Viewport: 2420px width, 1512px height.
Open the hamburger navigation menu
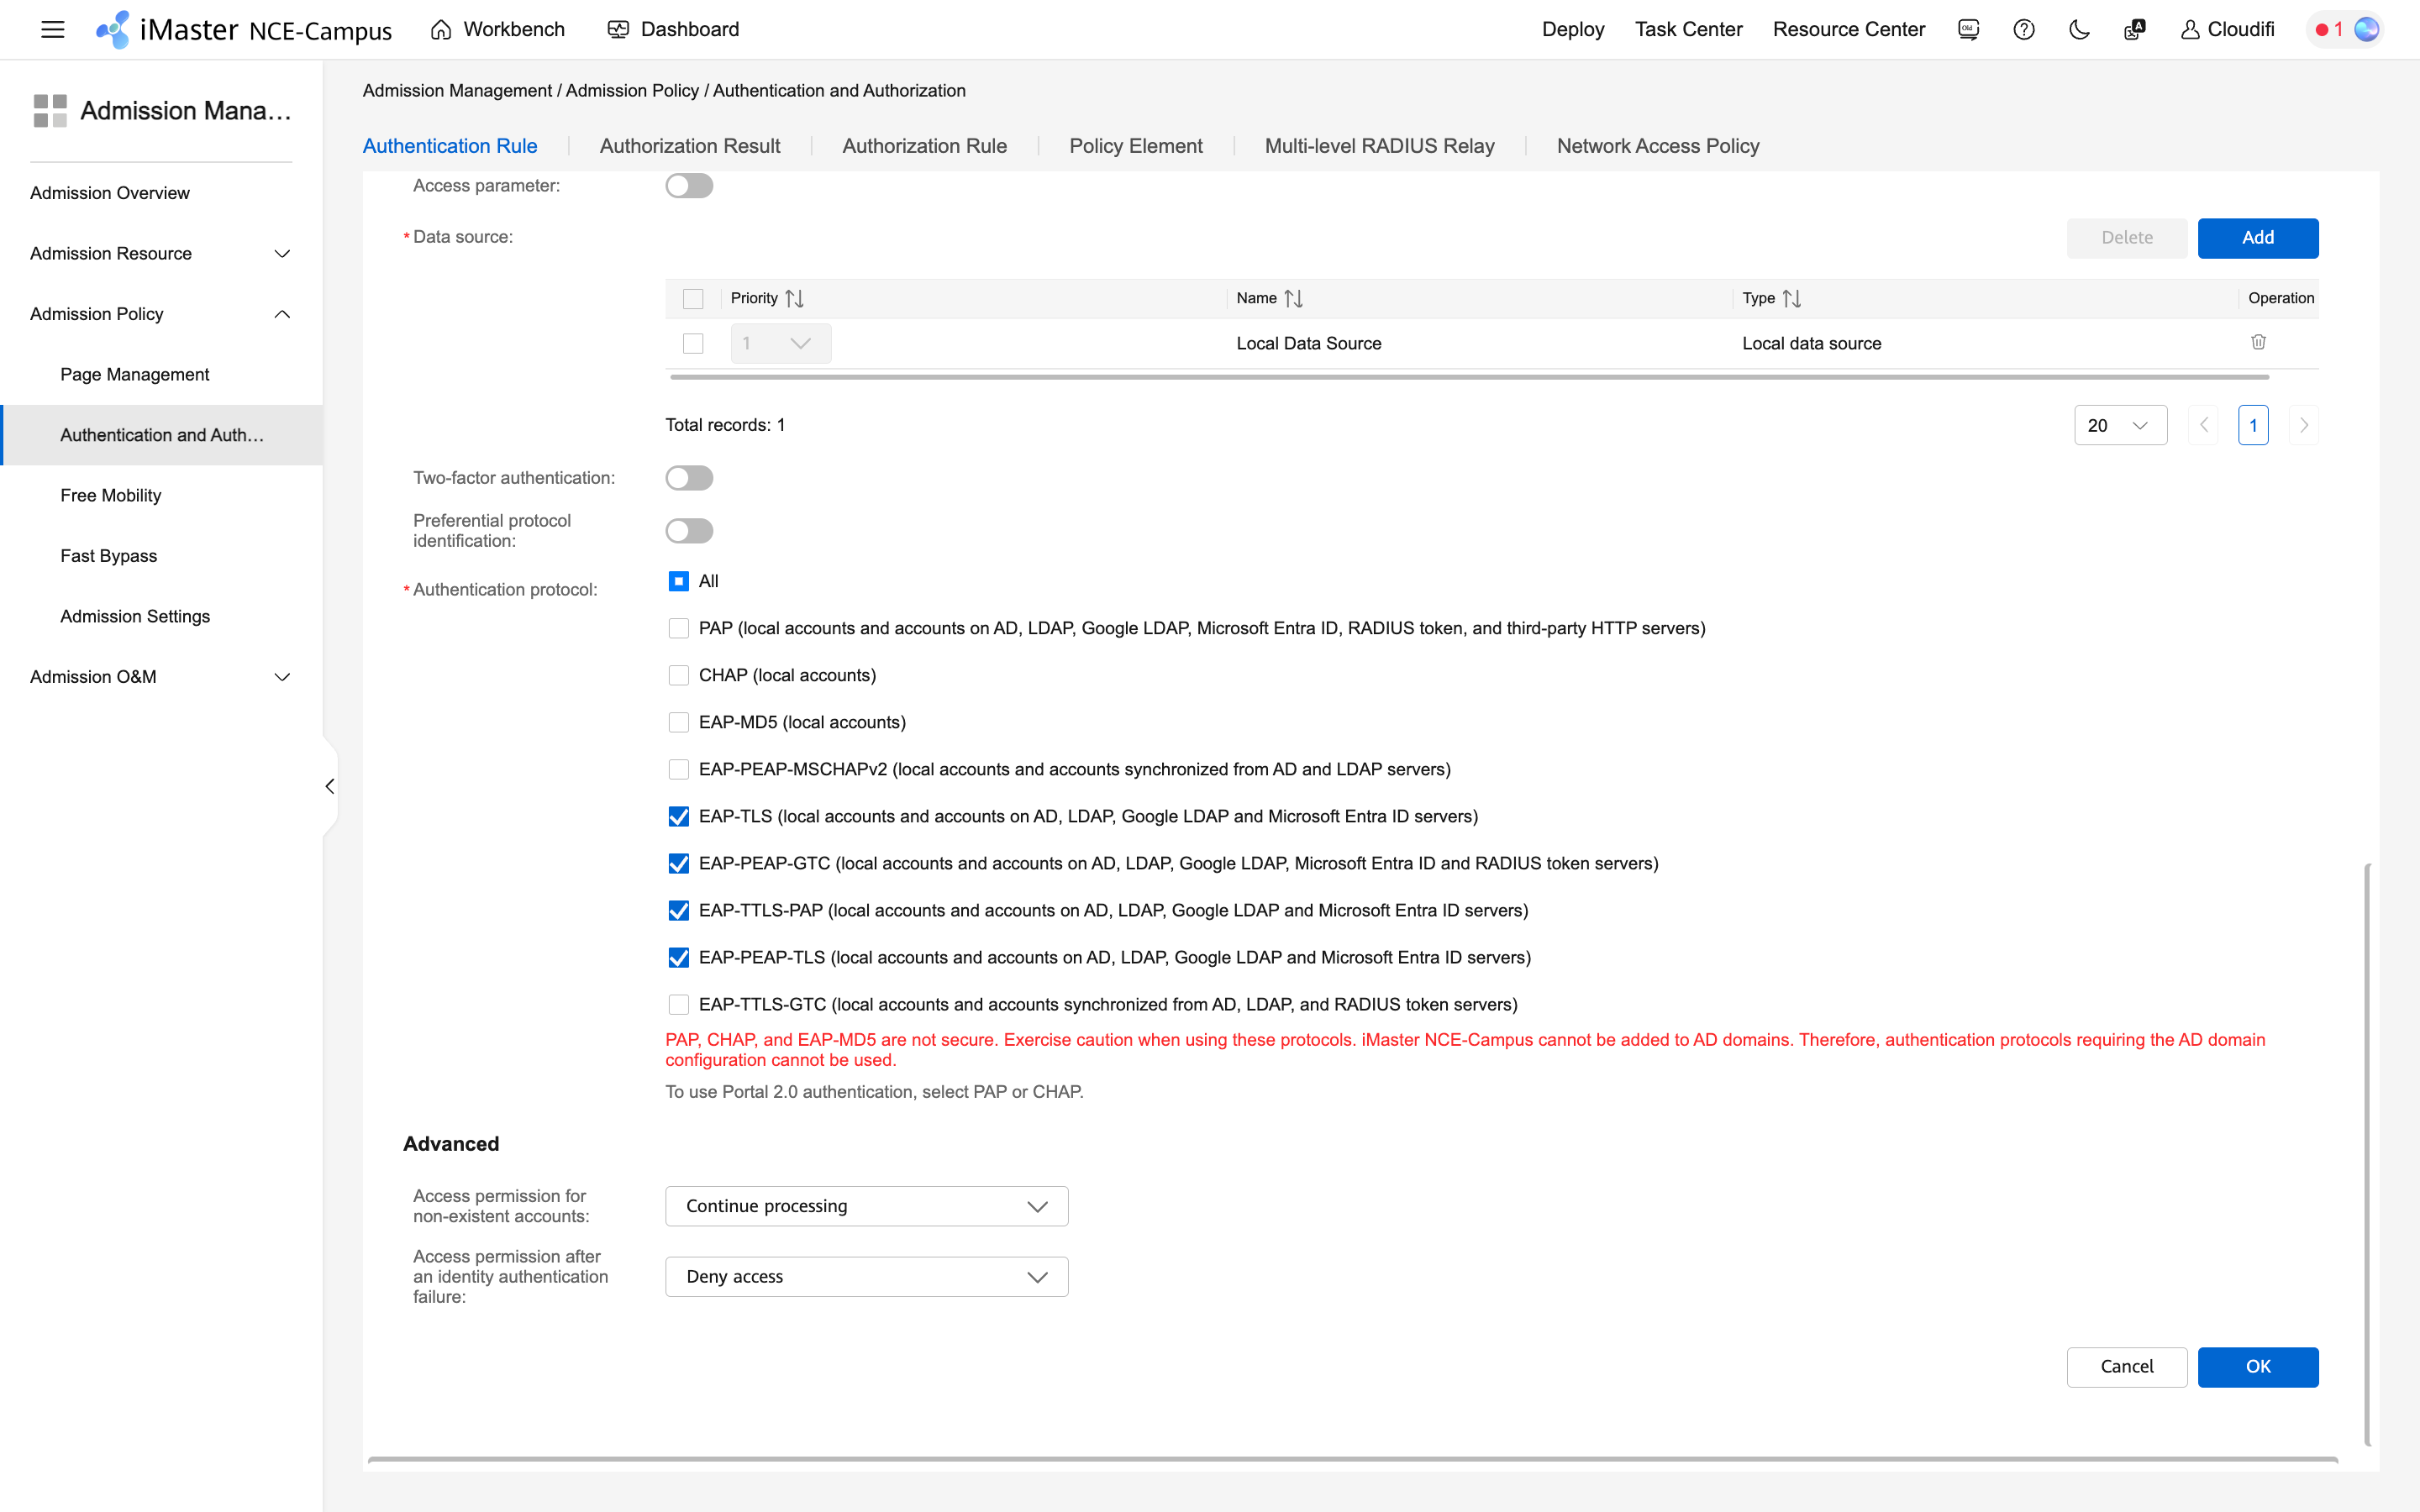point(52,29)
